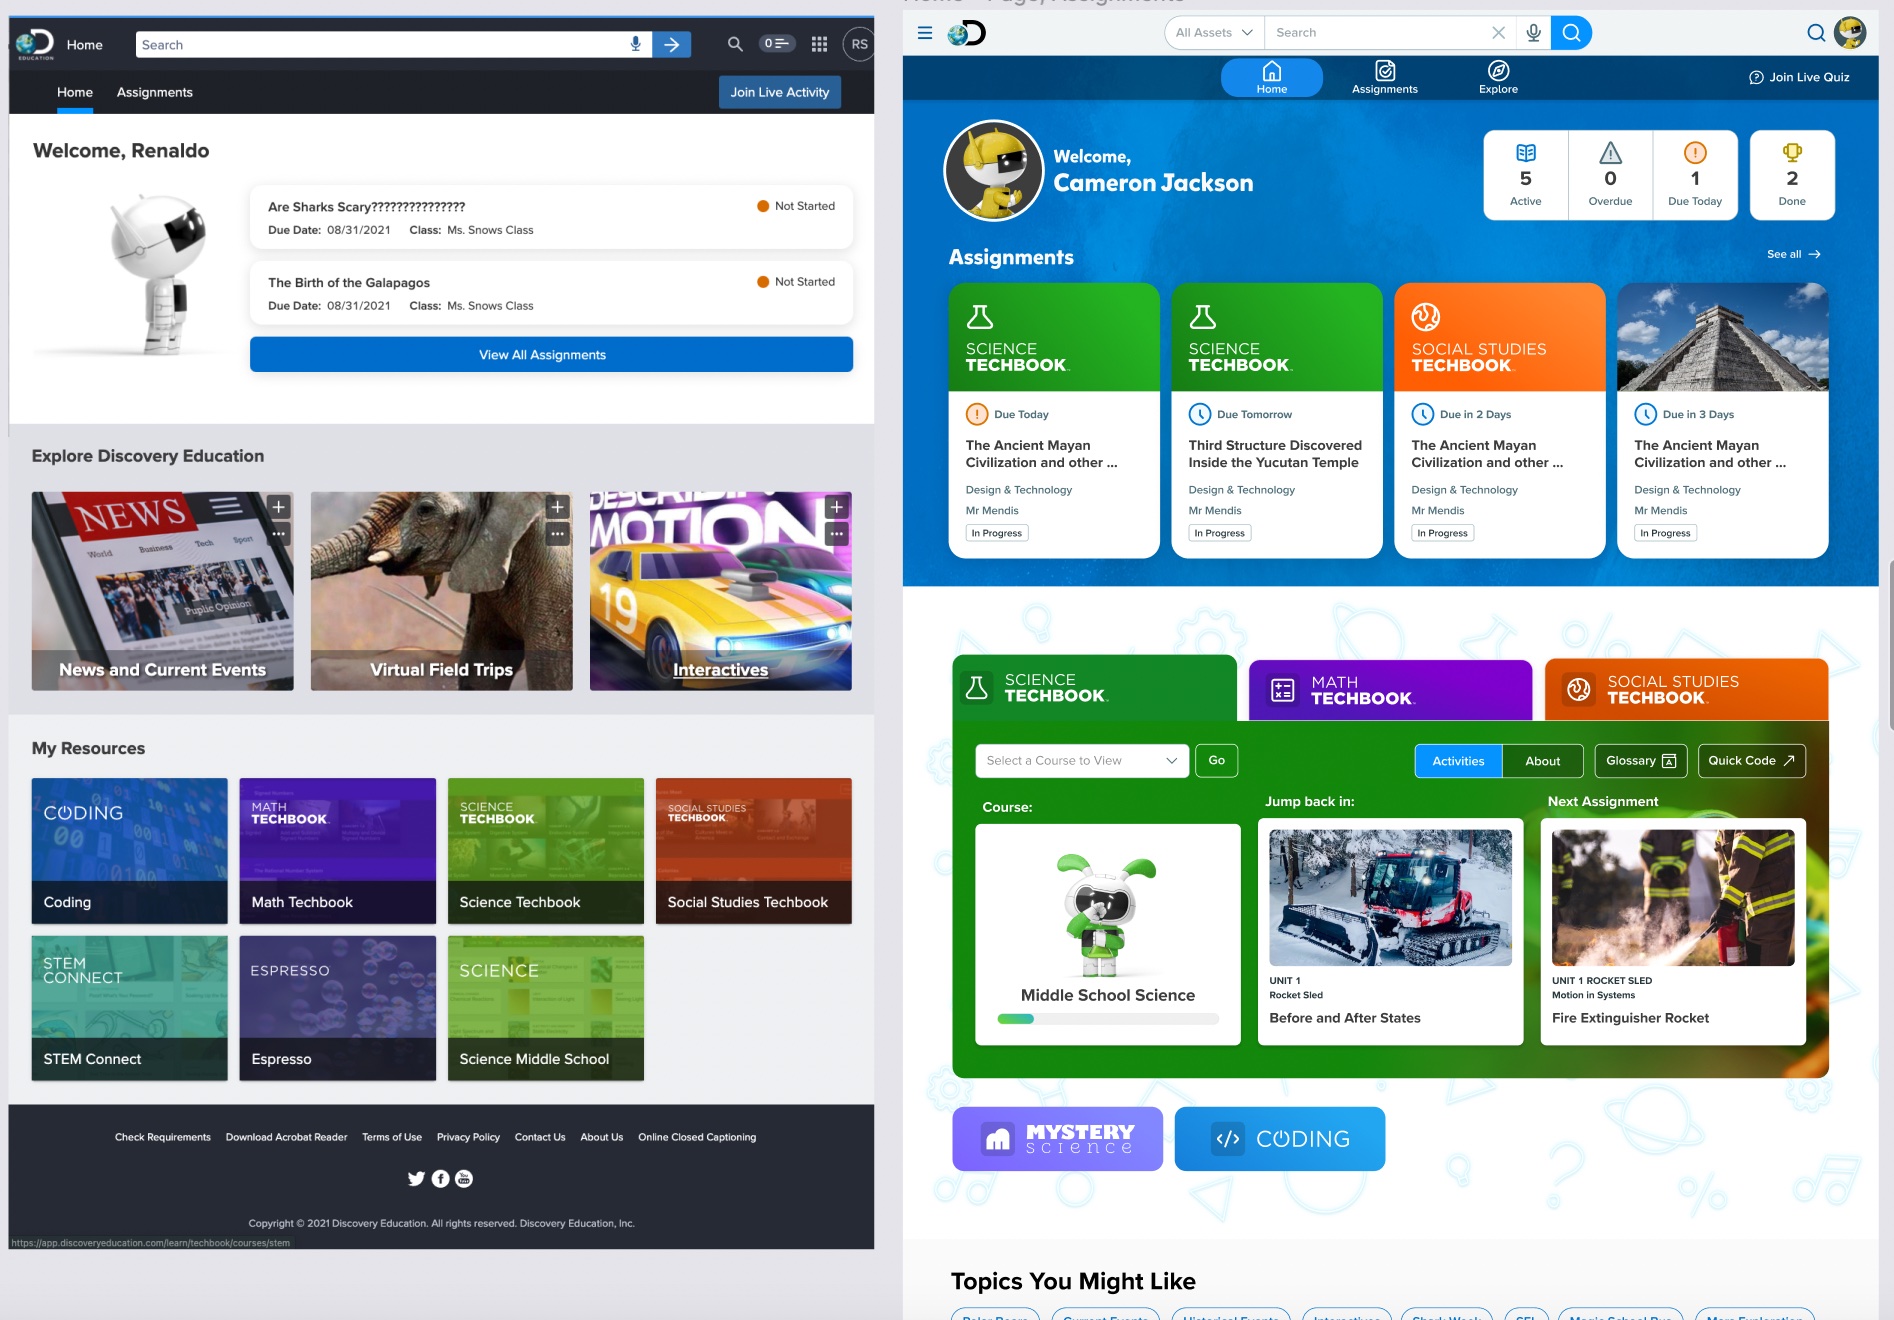Clear the search field with the X toggle
Image resolution: width=1894 pixels, height=1320 pixels.
(1498, 32)
